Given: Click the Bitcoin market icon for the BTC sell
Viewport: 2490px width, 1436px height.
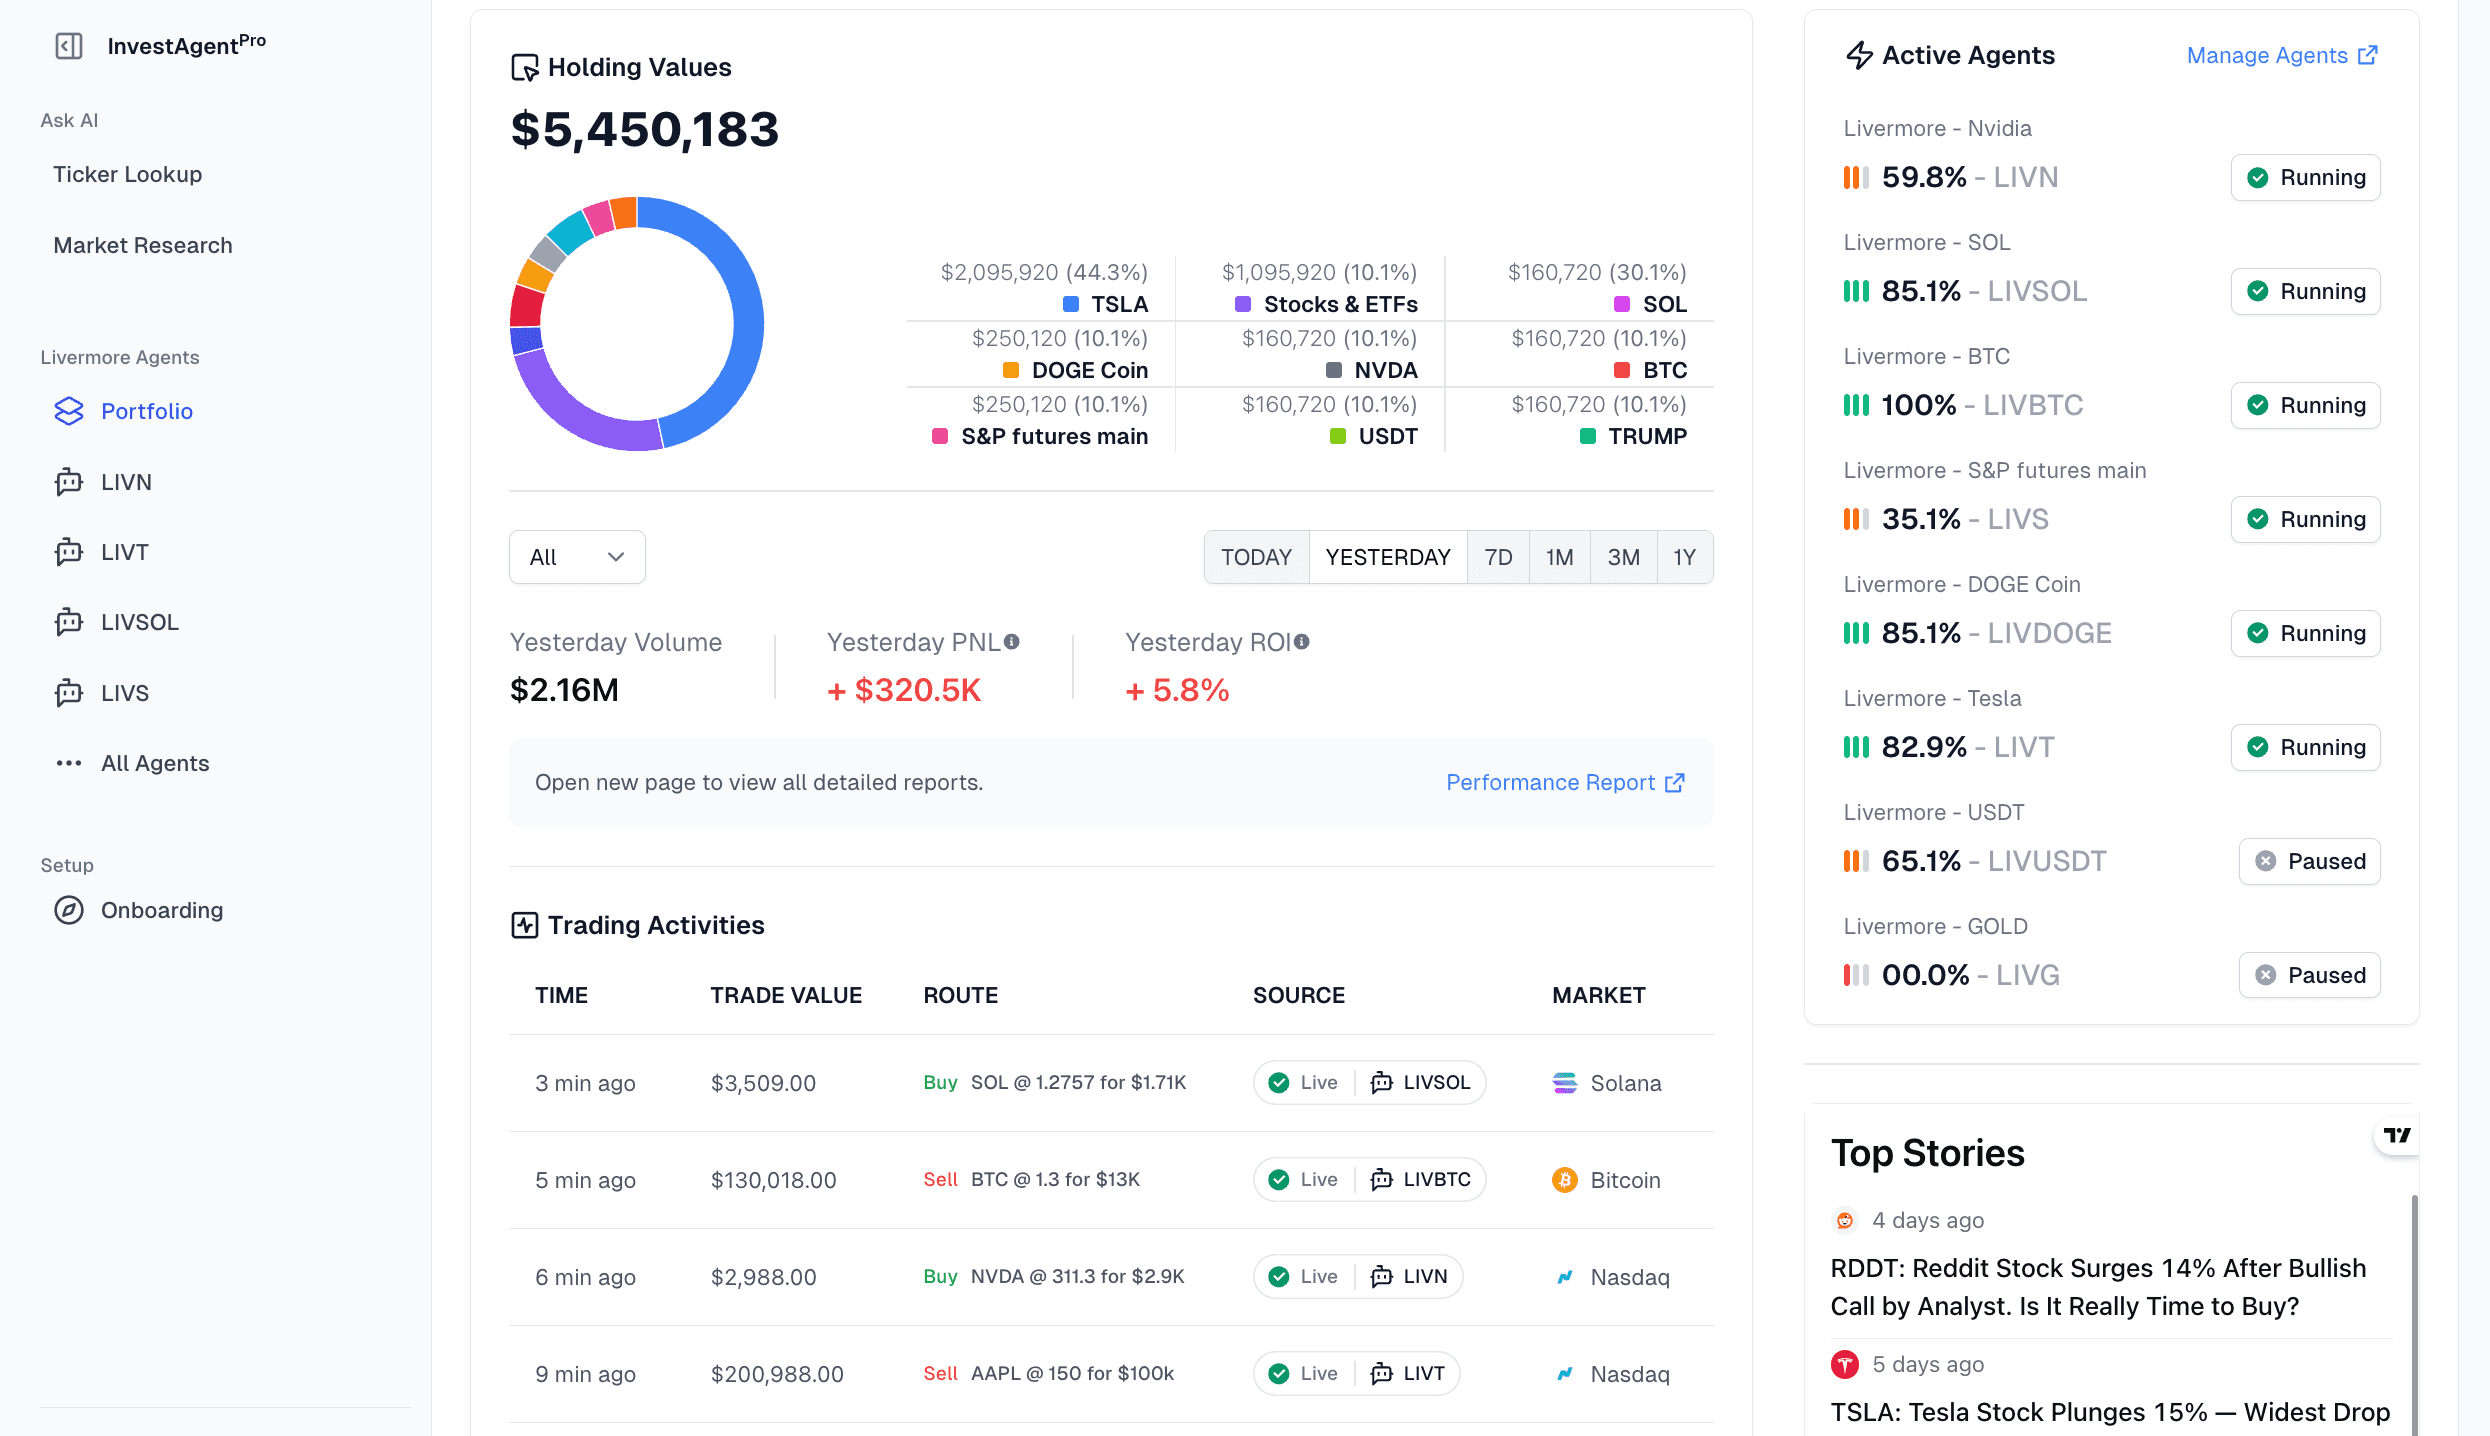Looking at the screenshot, I should (x=1564, y=1180).
